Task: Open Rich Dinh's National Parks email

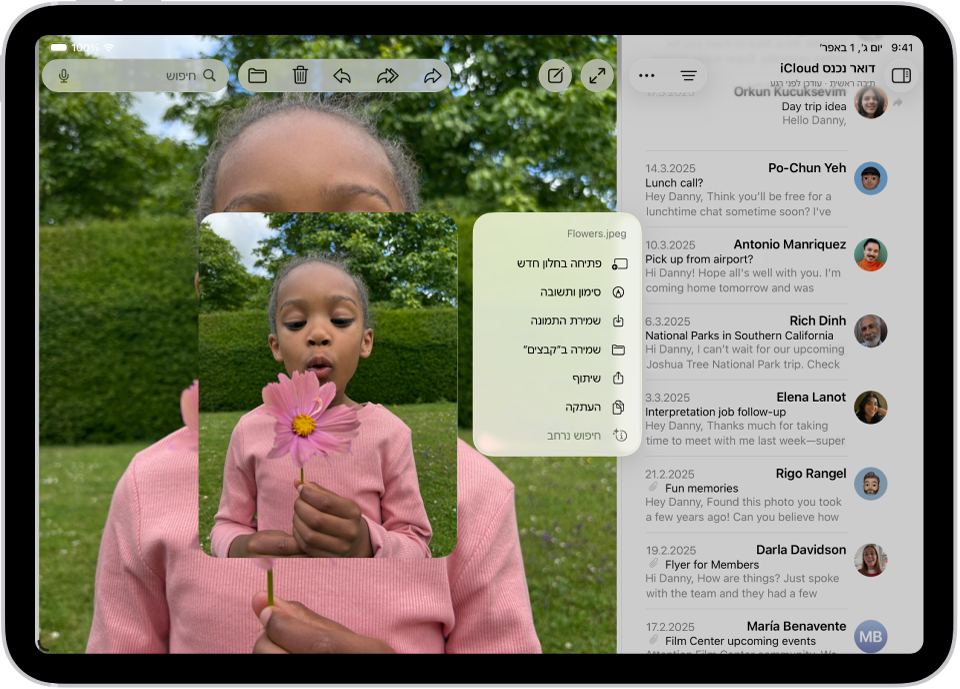Action: coord(745,342)
